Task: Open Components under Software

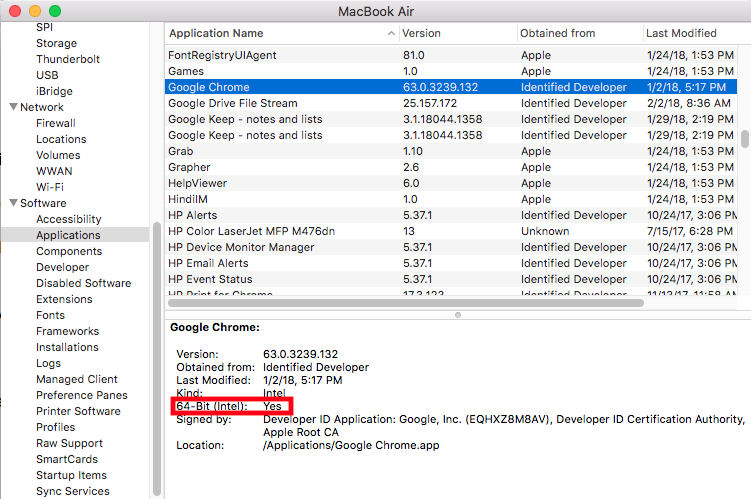Action: coord(69,251)
